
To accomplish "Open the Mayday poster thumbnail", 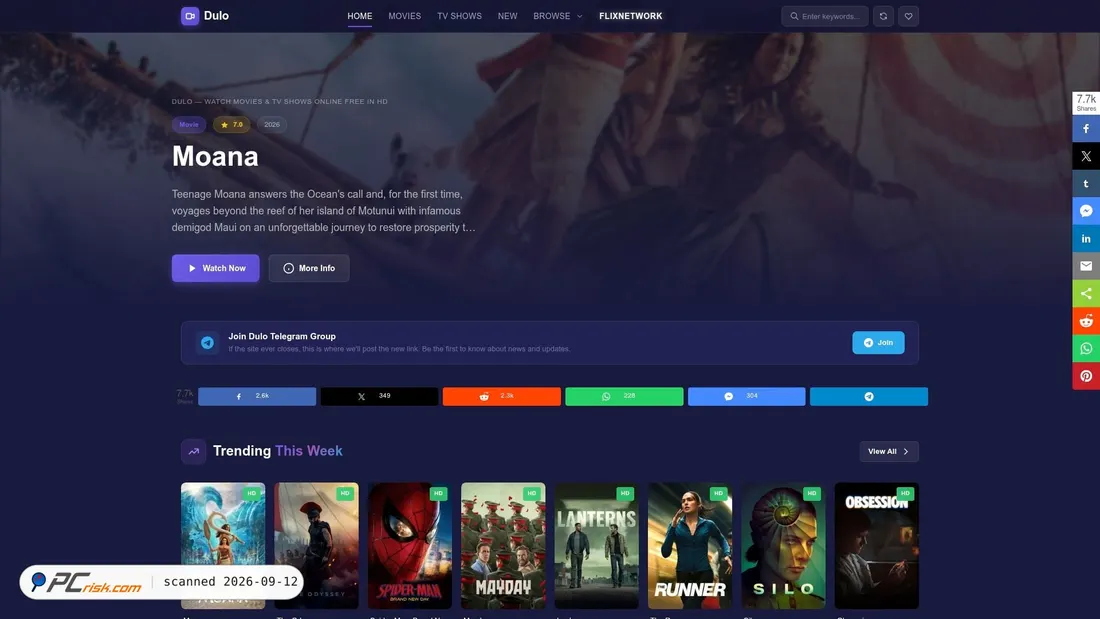I will point(503,545).
